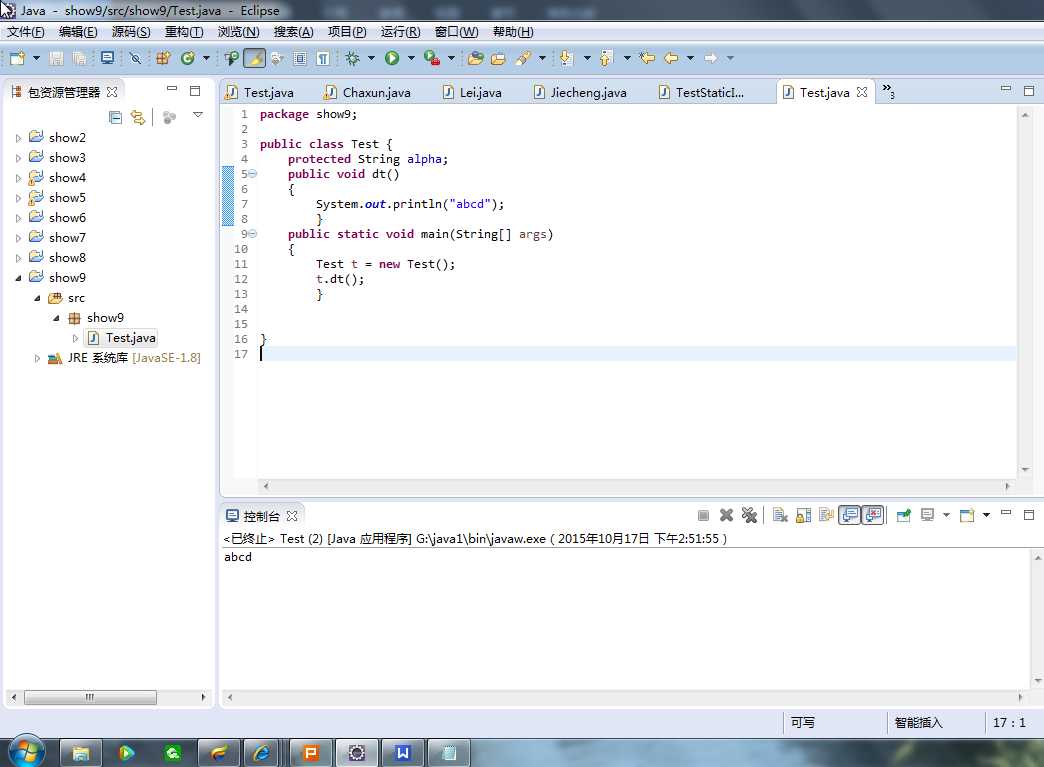Toggle Show Console on Standard Out

[850, 515]
